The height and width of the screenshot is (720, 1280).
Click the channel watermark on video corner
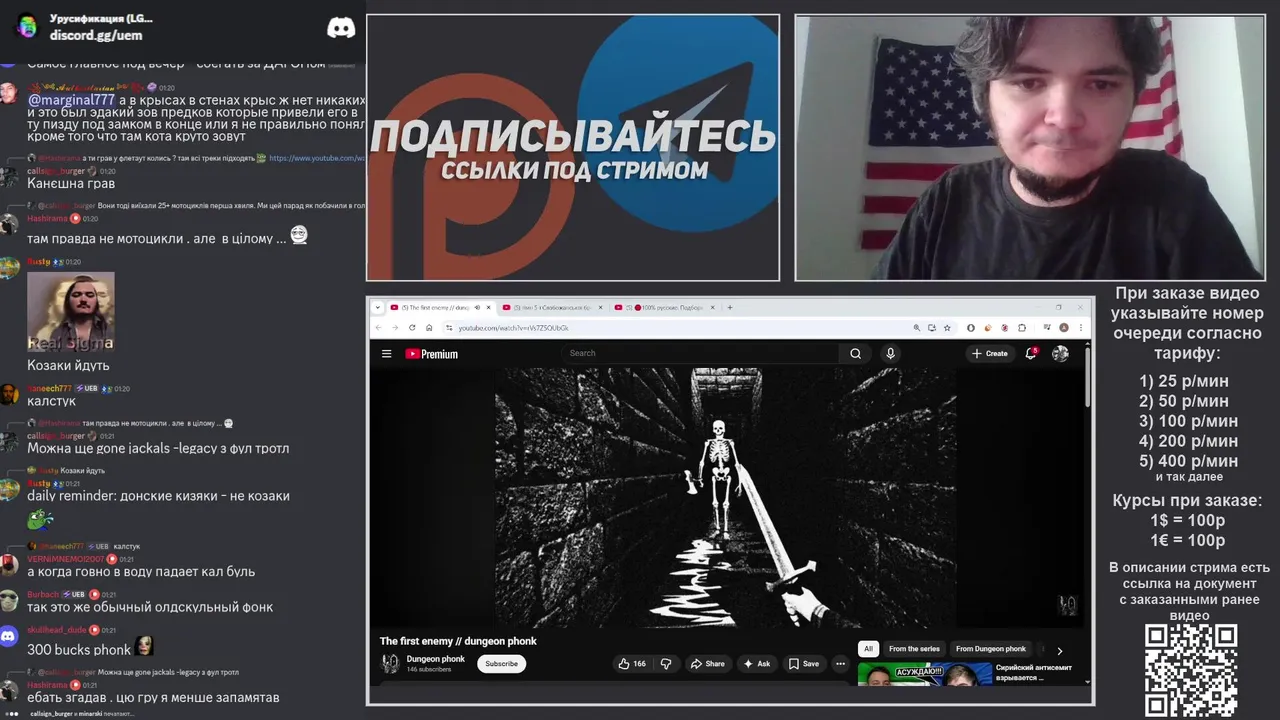coord(1068,605)
